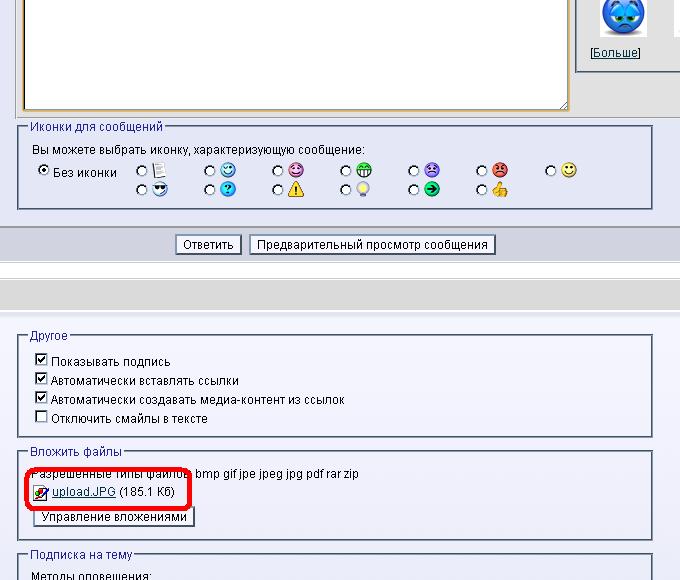680x580 pixels.
Task: Click the "Больше" smilies link
Action: [615, 53]
